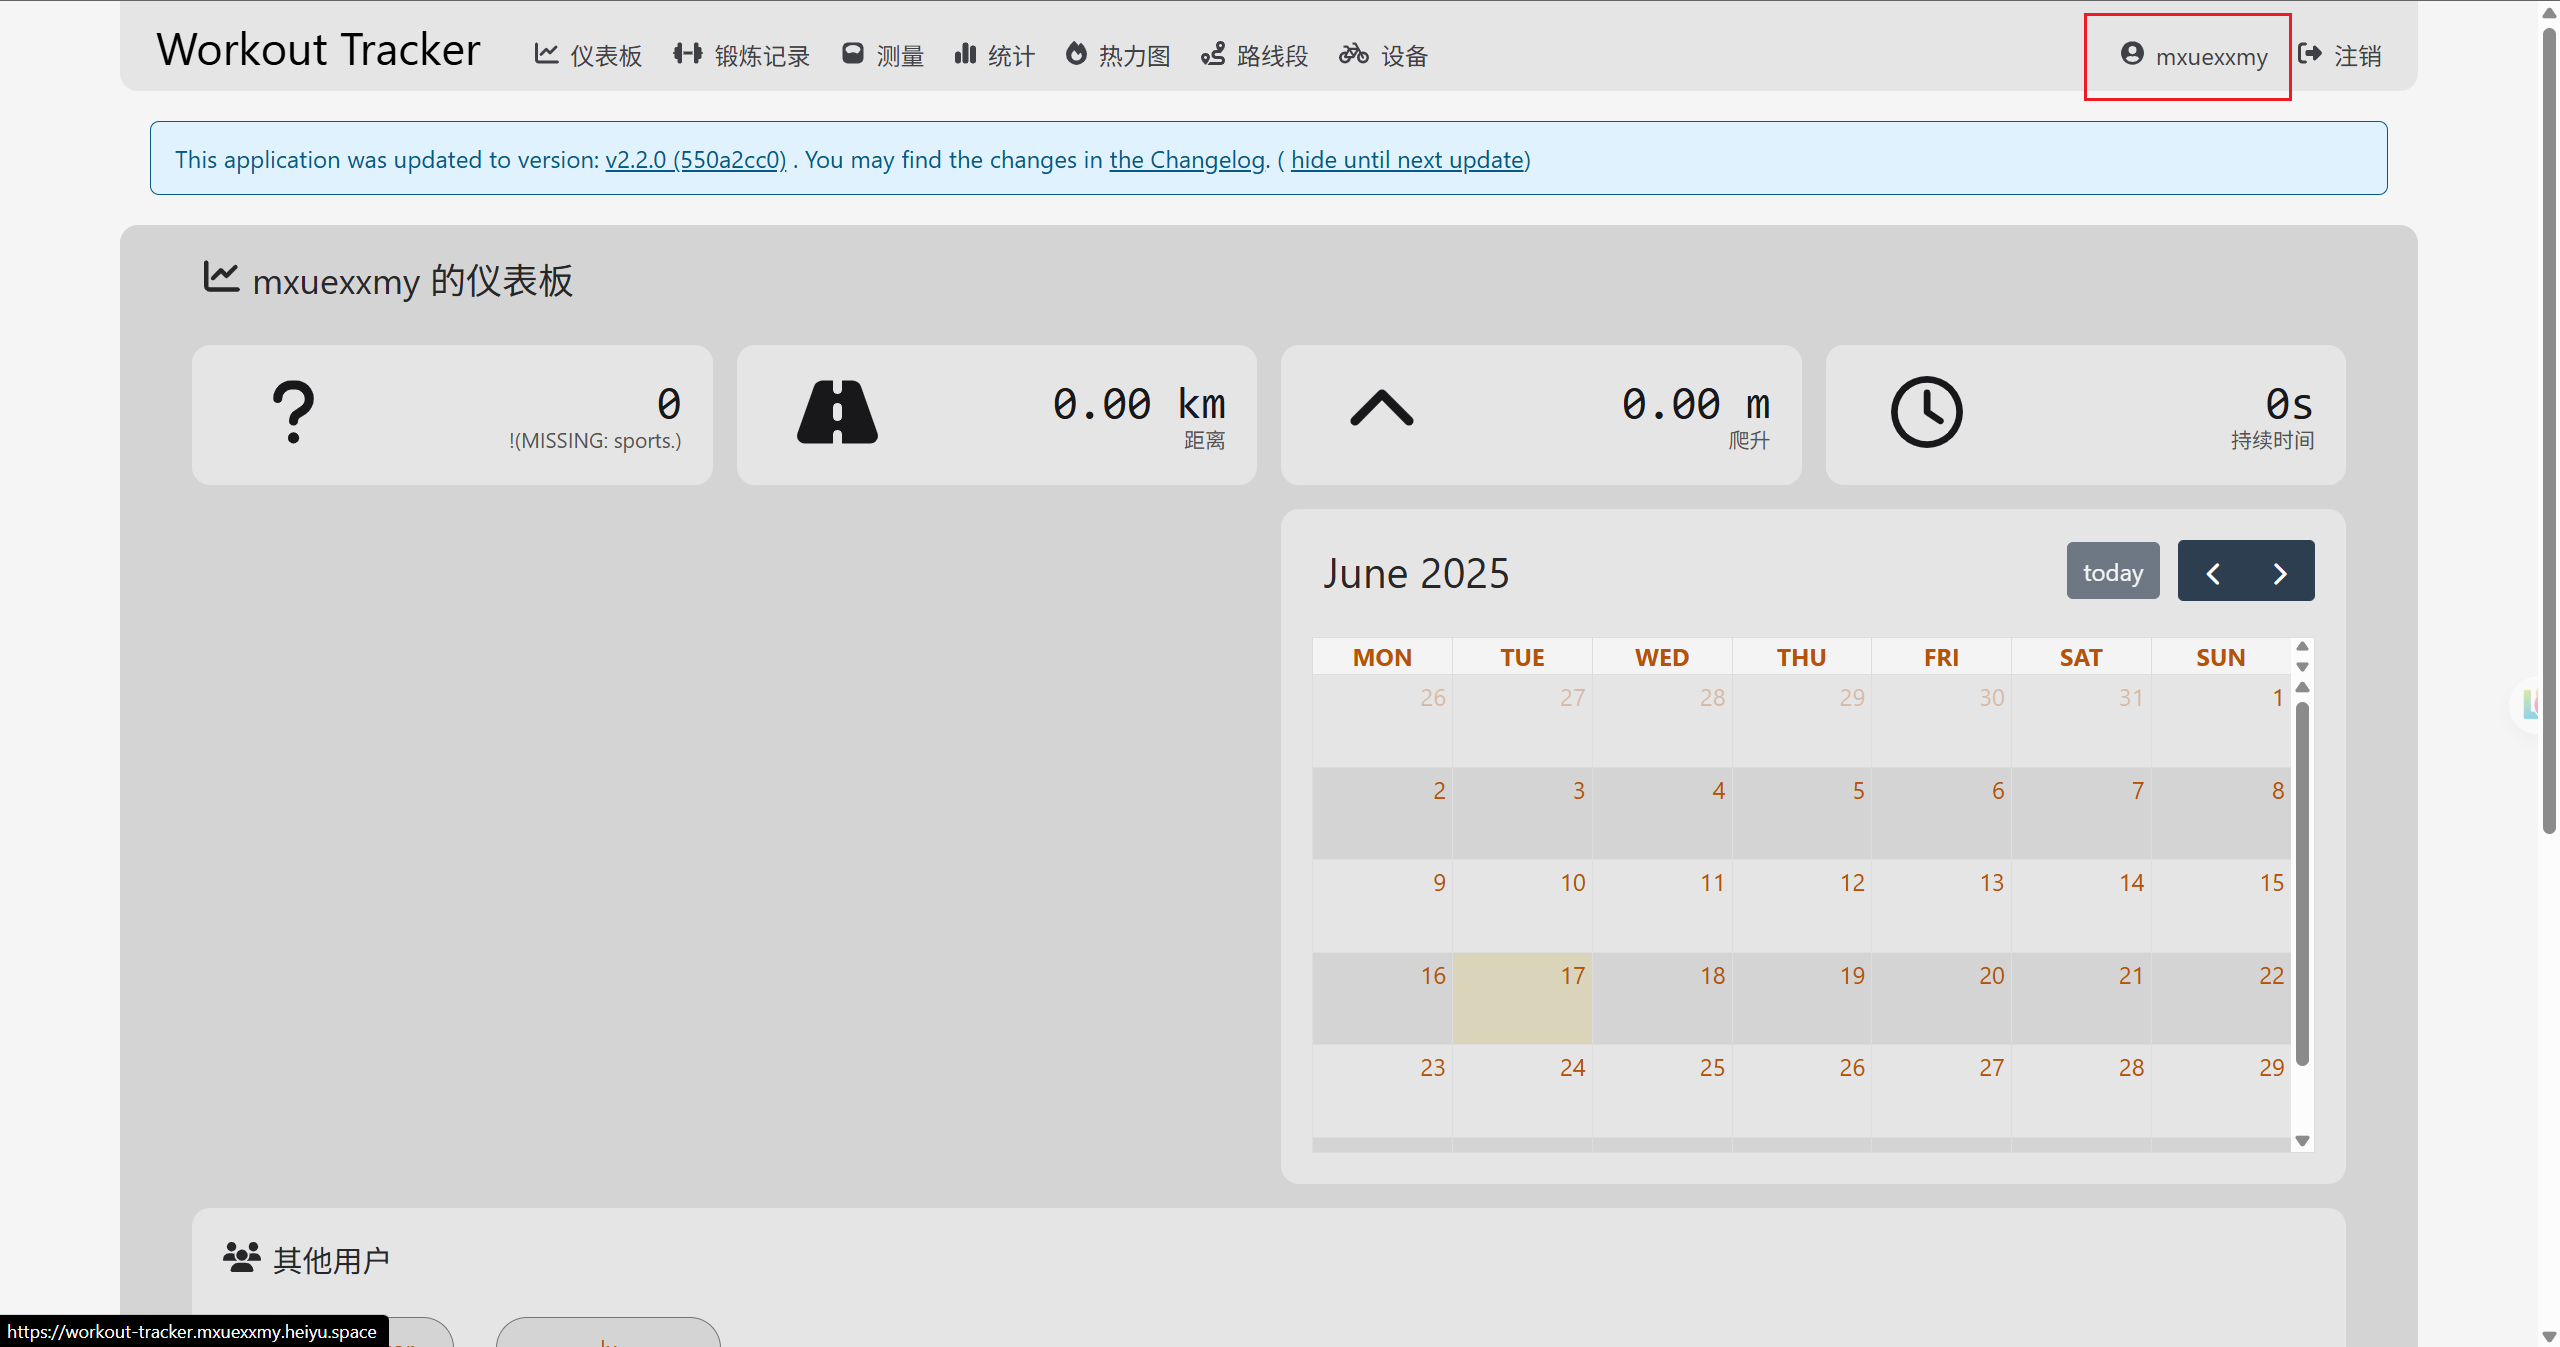Image resolution: width=2560 pixels, height=1347 pixels.
Task: Click the 注销 logout icon
Action: (x=2309, y=54)
